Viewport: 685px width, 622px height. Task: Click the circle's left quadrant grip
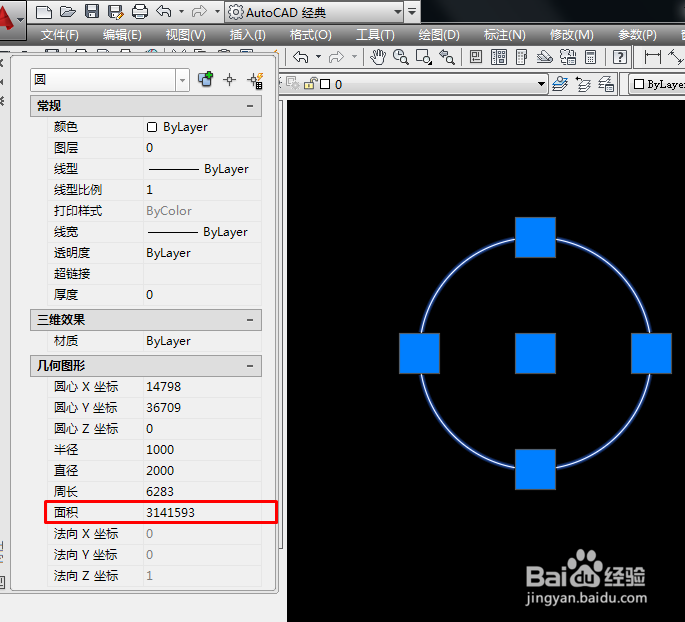click(419, 353)
